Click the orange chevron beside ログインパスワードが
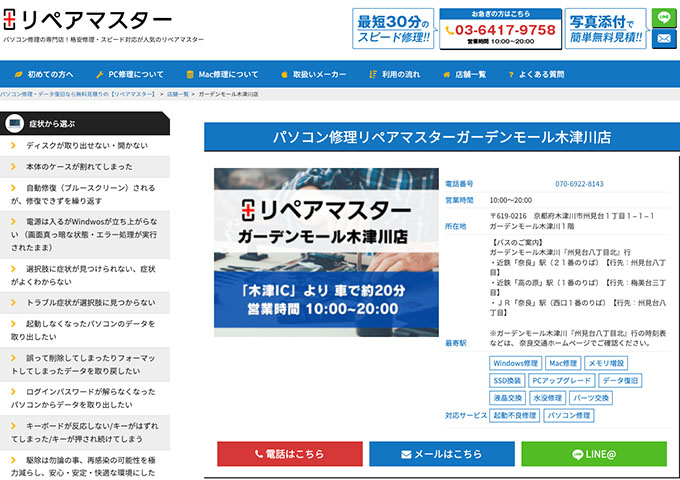The width and height of the screenshot is (680, 480). (x=13, y=392)
